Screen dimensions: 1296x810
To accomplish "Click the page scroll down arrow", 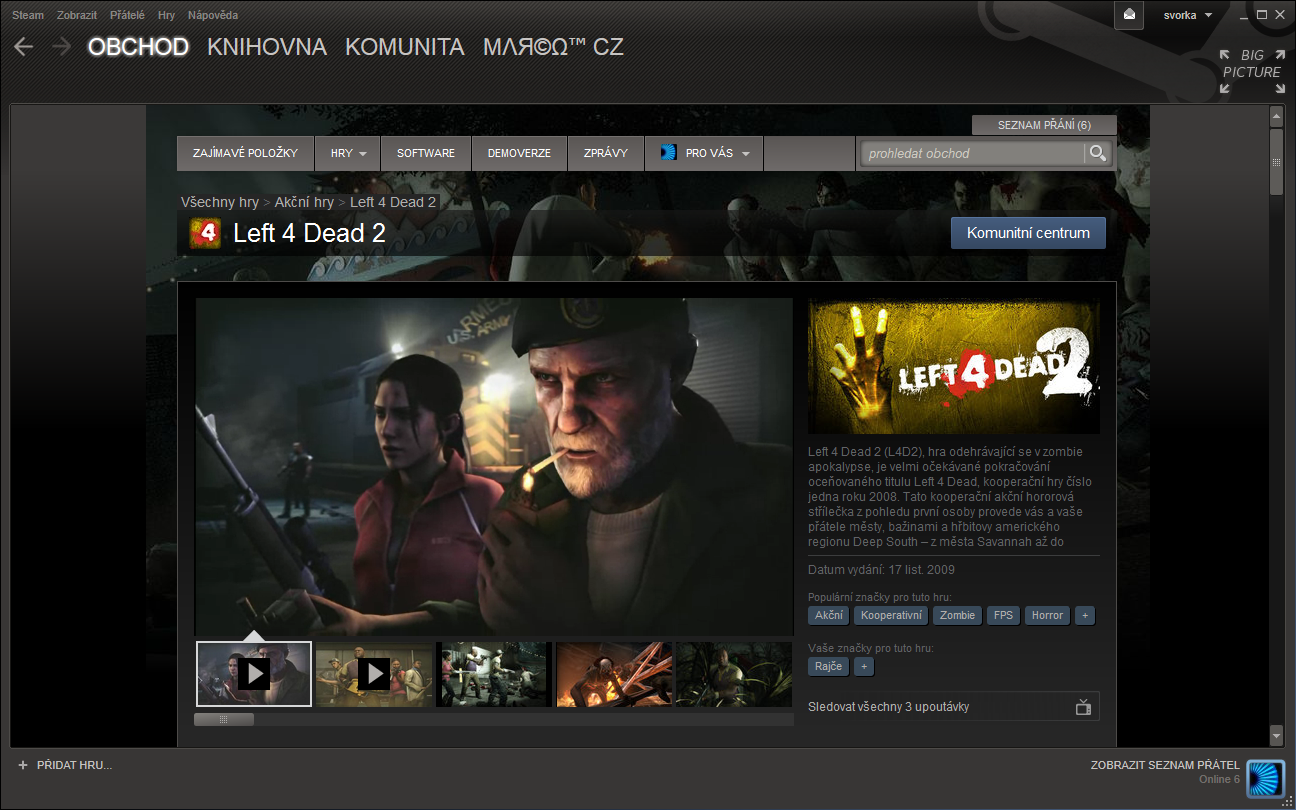I will [x=1276, y=736].
